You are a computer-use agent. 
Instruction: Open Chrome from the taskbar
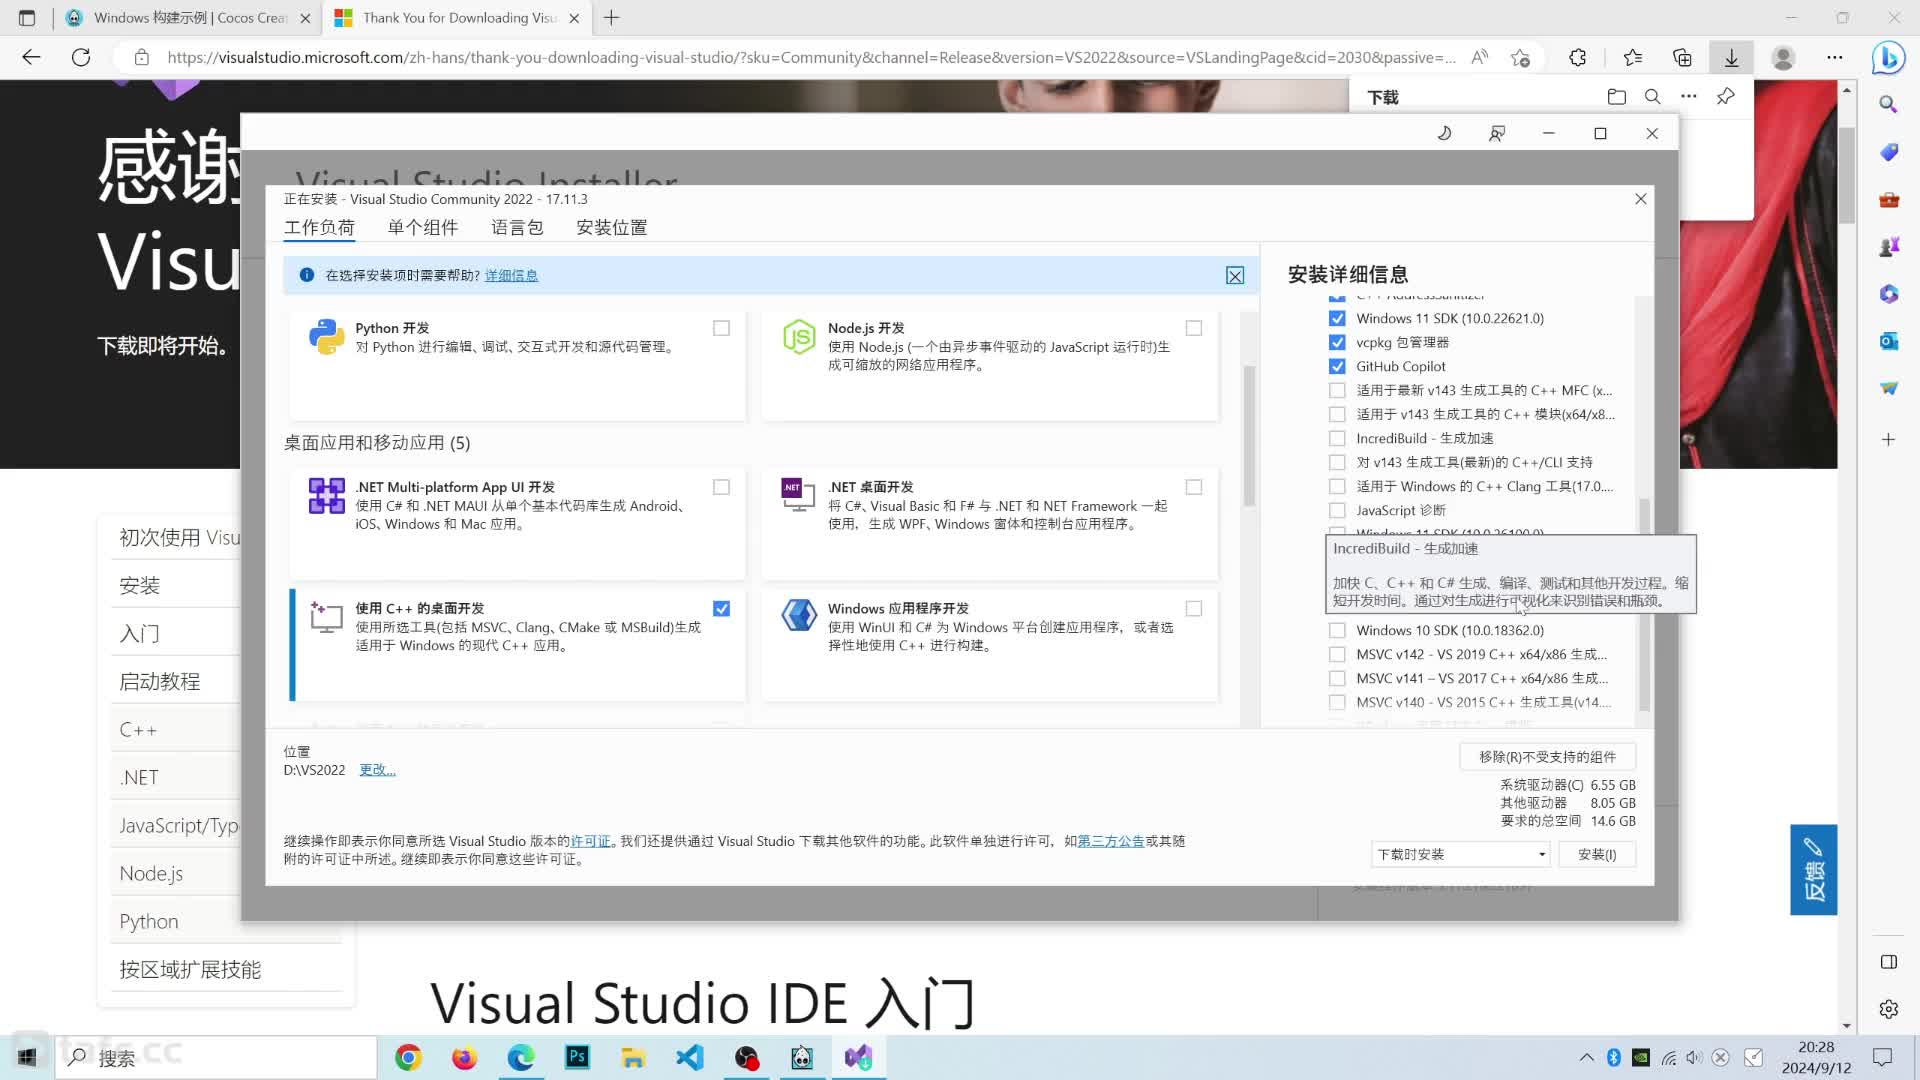pos(408,1057)
